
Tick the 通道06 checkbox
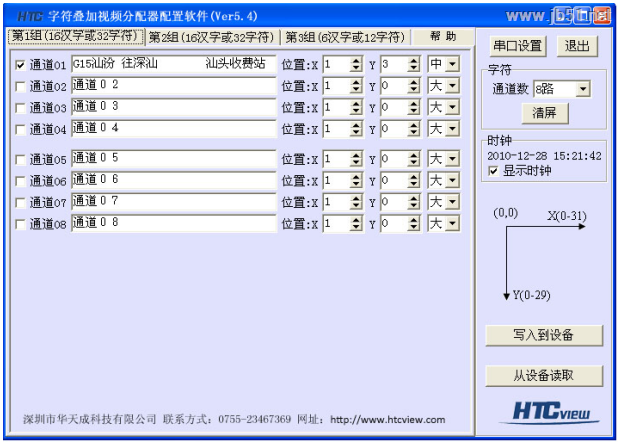20,181
